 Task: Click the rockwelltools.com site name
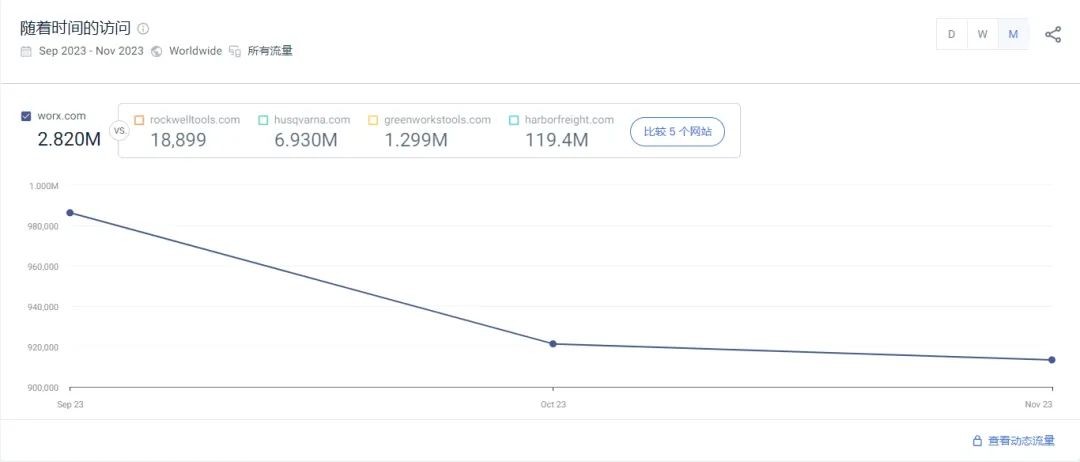pos(195,120)
